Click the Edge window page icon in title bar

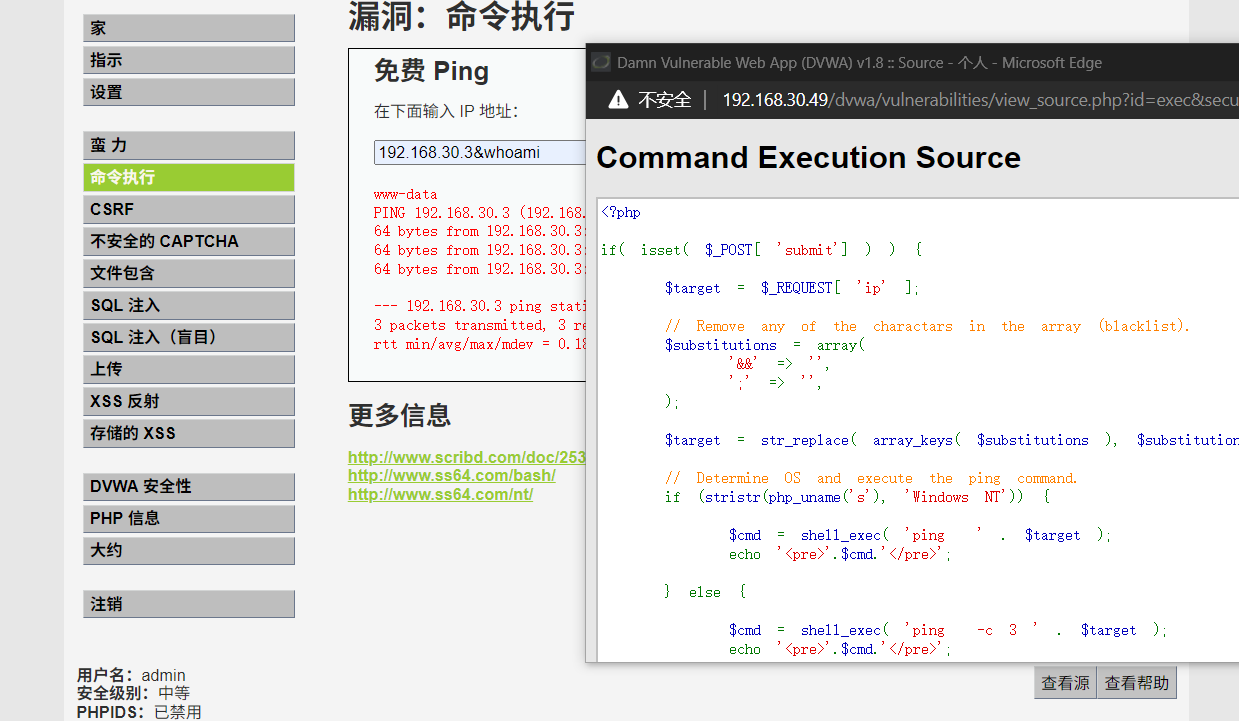[x=601, y=62]
